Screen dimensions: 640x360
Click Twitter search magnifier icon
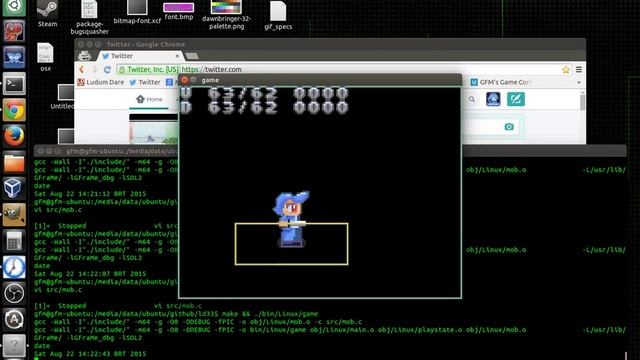[472, 99]
